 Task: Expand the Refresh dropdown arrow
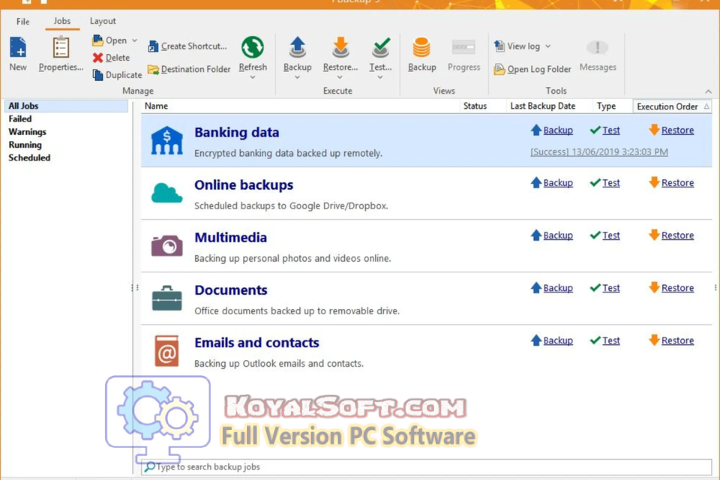[x=253, y=78]
